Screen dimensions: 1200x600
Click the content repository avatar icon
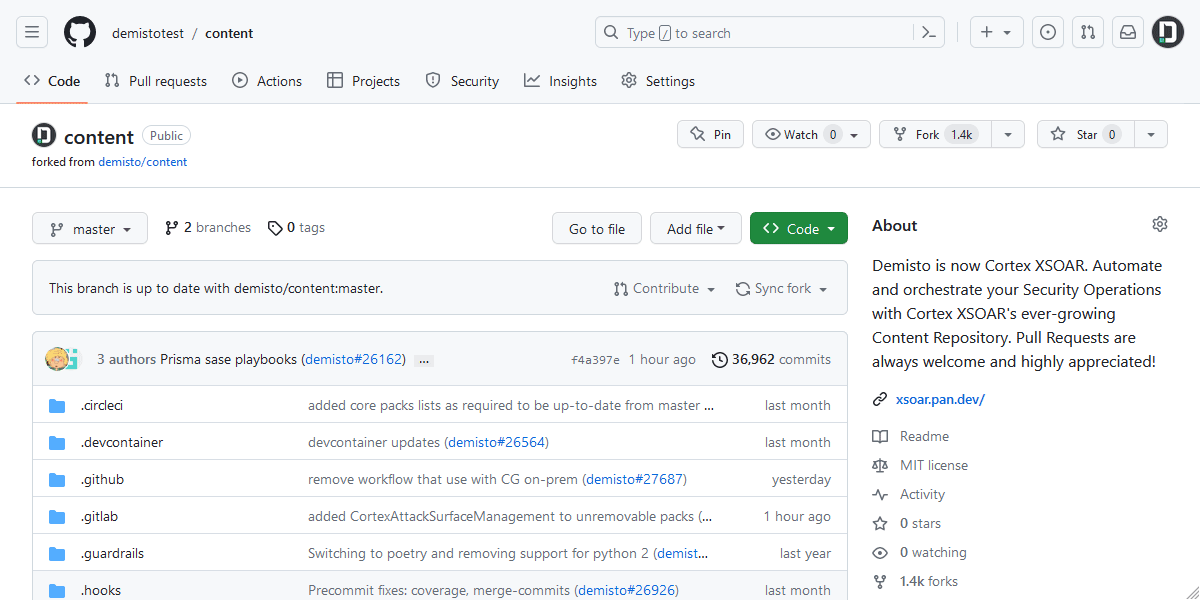click(44, 135)
